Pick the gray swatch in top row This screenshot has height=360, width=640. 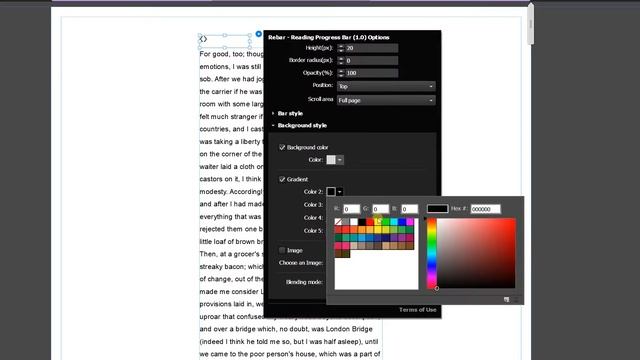(346, 222)
